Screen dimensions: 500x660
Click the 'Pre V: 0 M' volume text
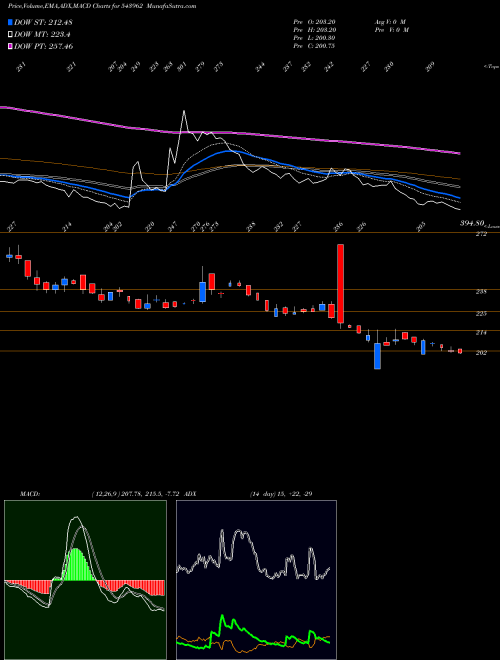[x=392, y=30]
